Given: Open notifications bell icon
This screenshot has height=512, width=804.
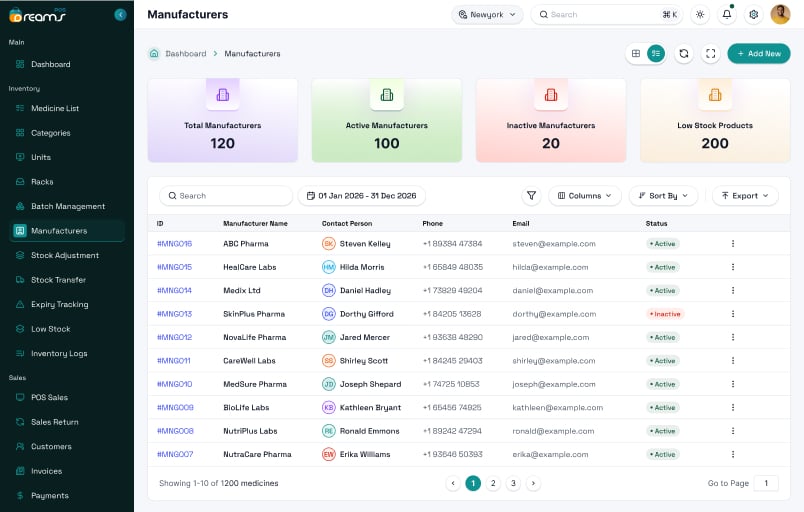Looking at the screenshot, I should [727, 14].
